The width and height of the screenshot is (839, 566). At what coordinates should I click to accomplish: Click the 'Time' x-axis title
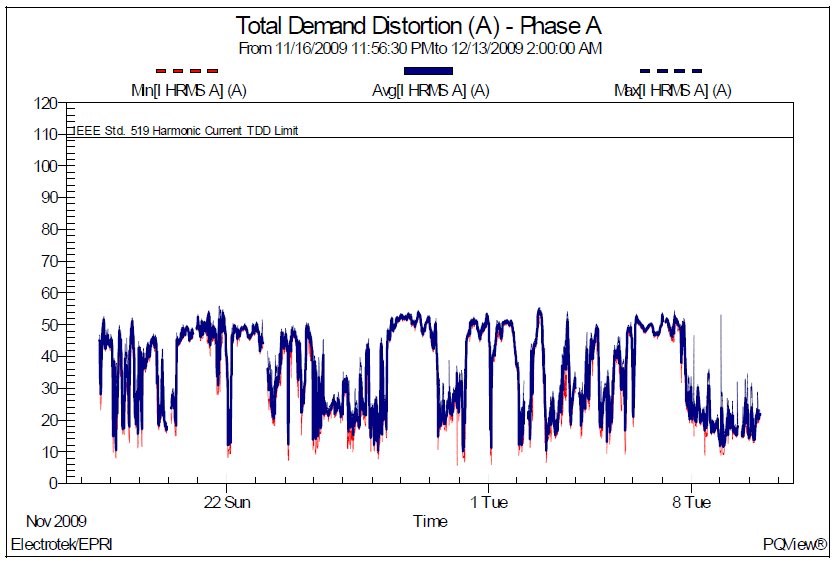coord(430,521)
